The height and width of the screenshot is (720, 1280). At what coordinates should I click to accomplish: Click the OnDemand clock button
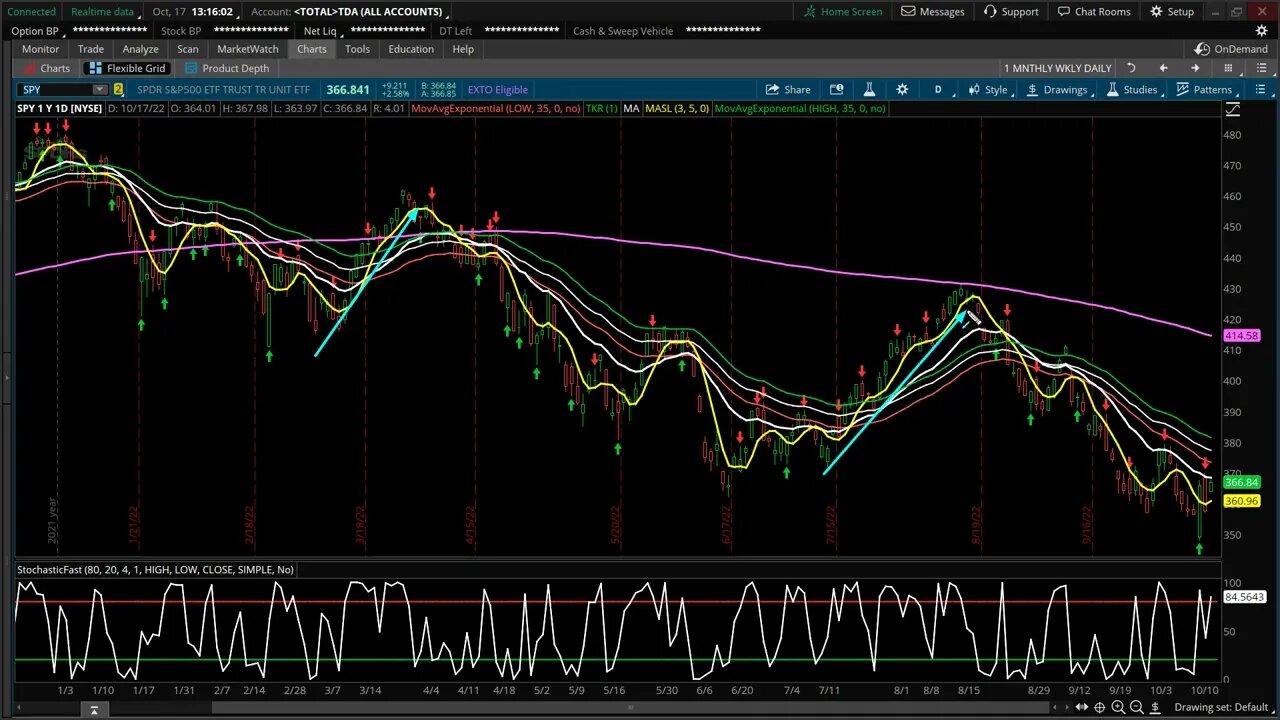pyautogui.click(x=1231, y=49)
